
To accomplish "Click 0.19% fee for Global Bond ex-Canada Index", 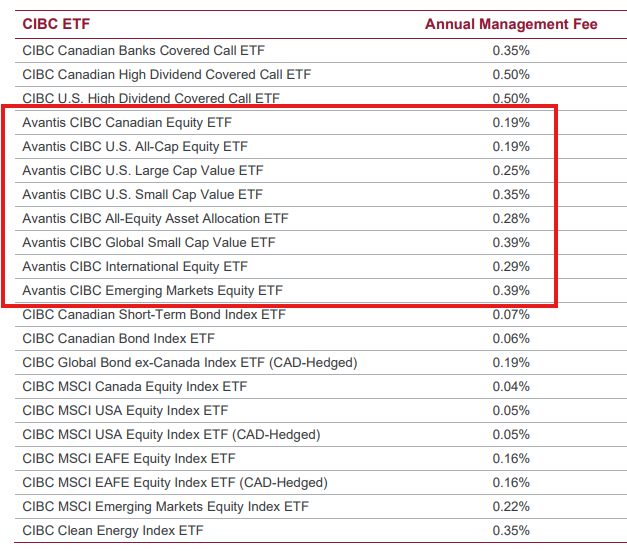I will [x=511, y=363].
